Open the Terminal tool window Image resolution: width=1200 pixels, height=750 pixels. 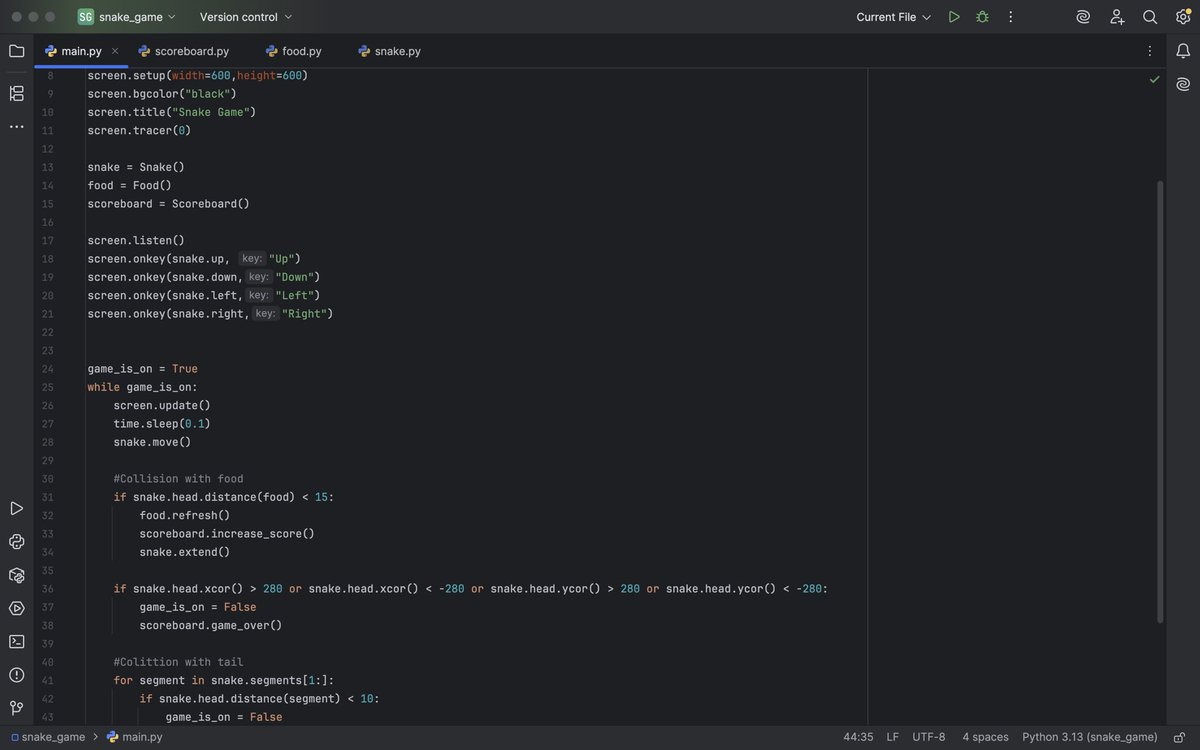16,641
